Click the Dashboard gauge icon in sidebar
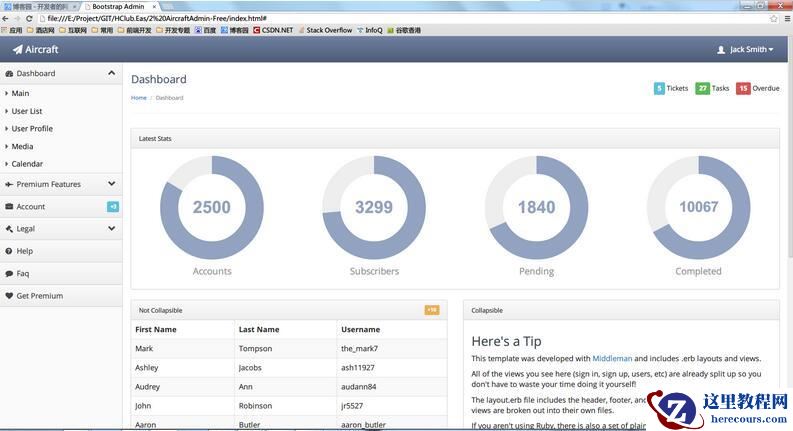 pyautogui.click(x=9, y=73)
